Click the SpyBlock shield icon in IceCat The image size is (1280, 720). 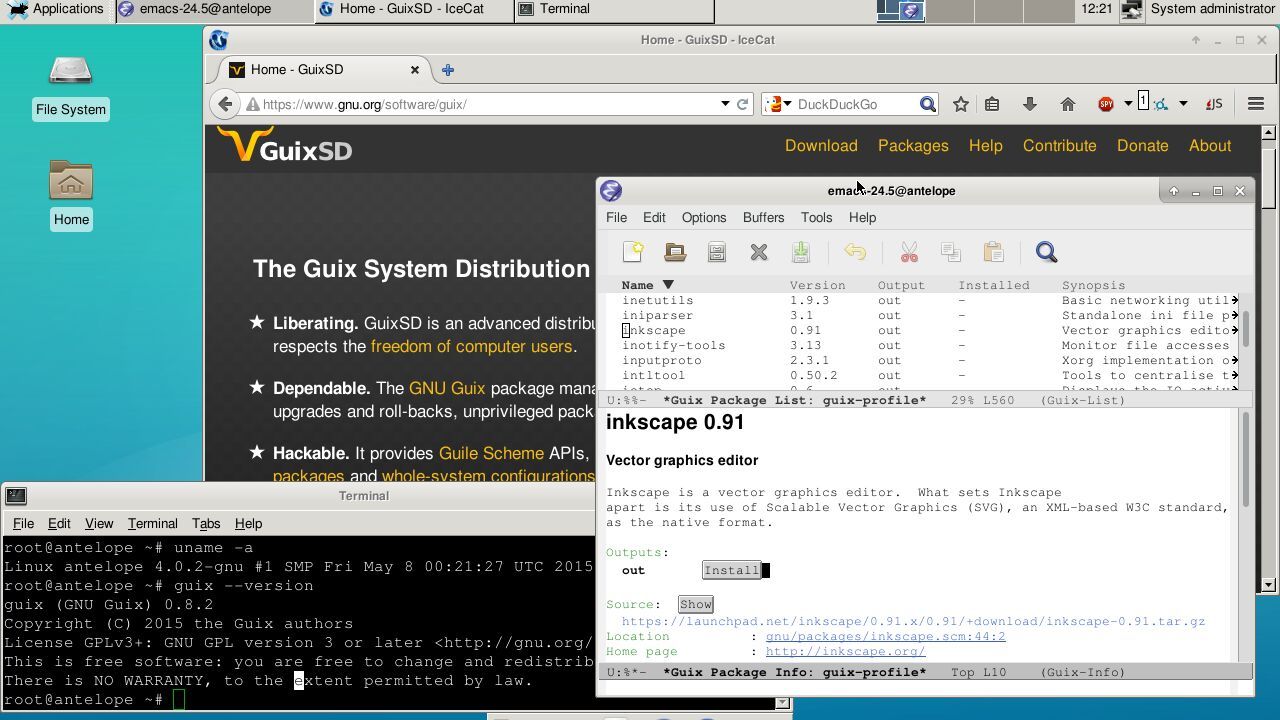[1104, 104]
